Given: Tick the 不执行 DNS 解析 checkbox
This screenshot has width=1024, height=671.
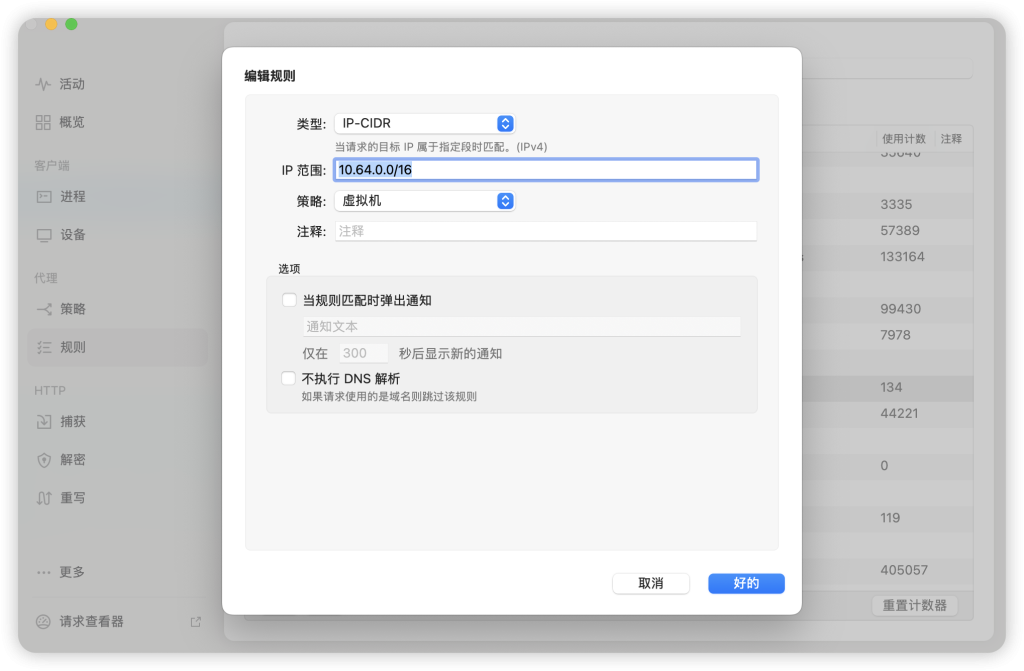Looking at the screenshot, I should click(288, 378).
